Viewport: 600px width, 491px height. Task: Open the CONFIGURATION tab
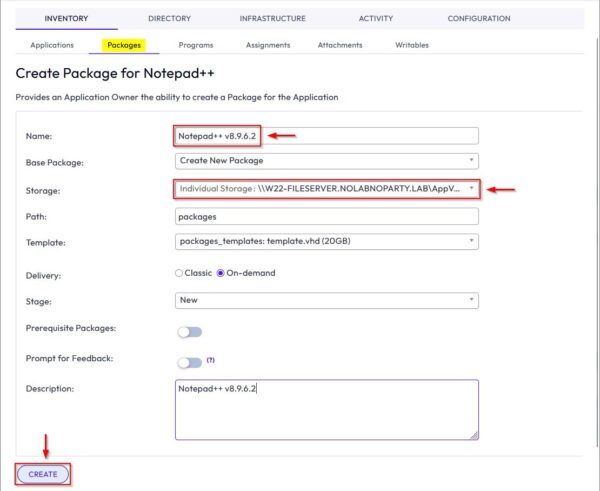479,18
